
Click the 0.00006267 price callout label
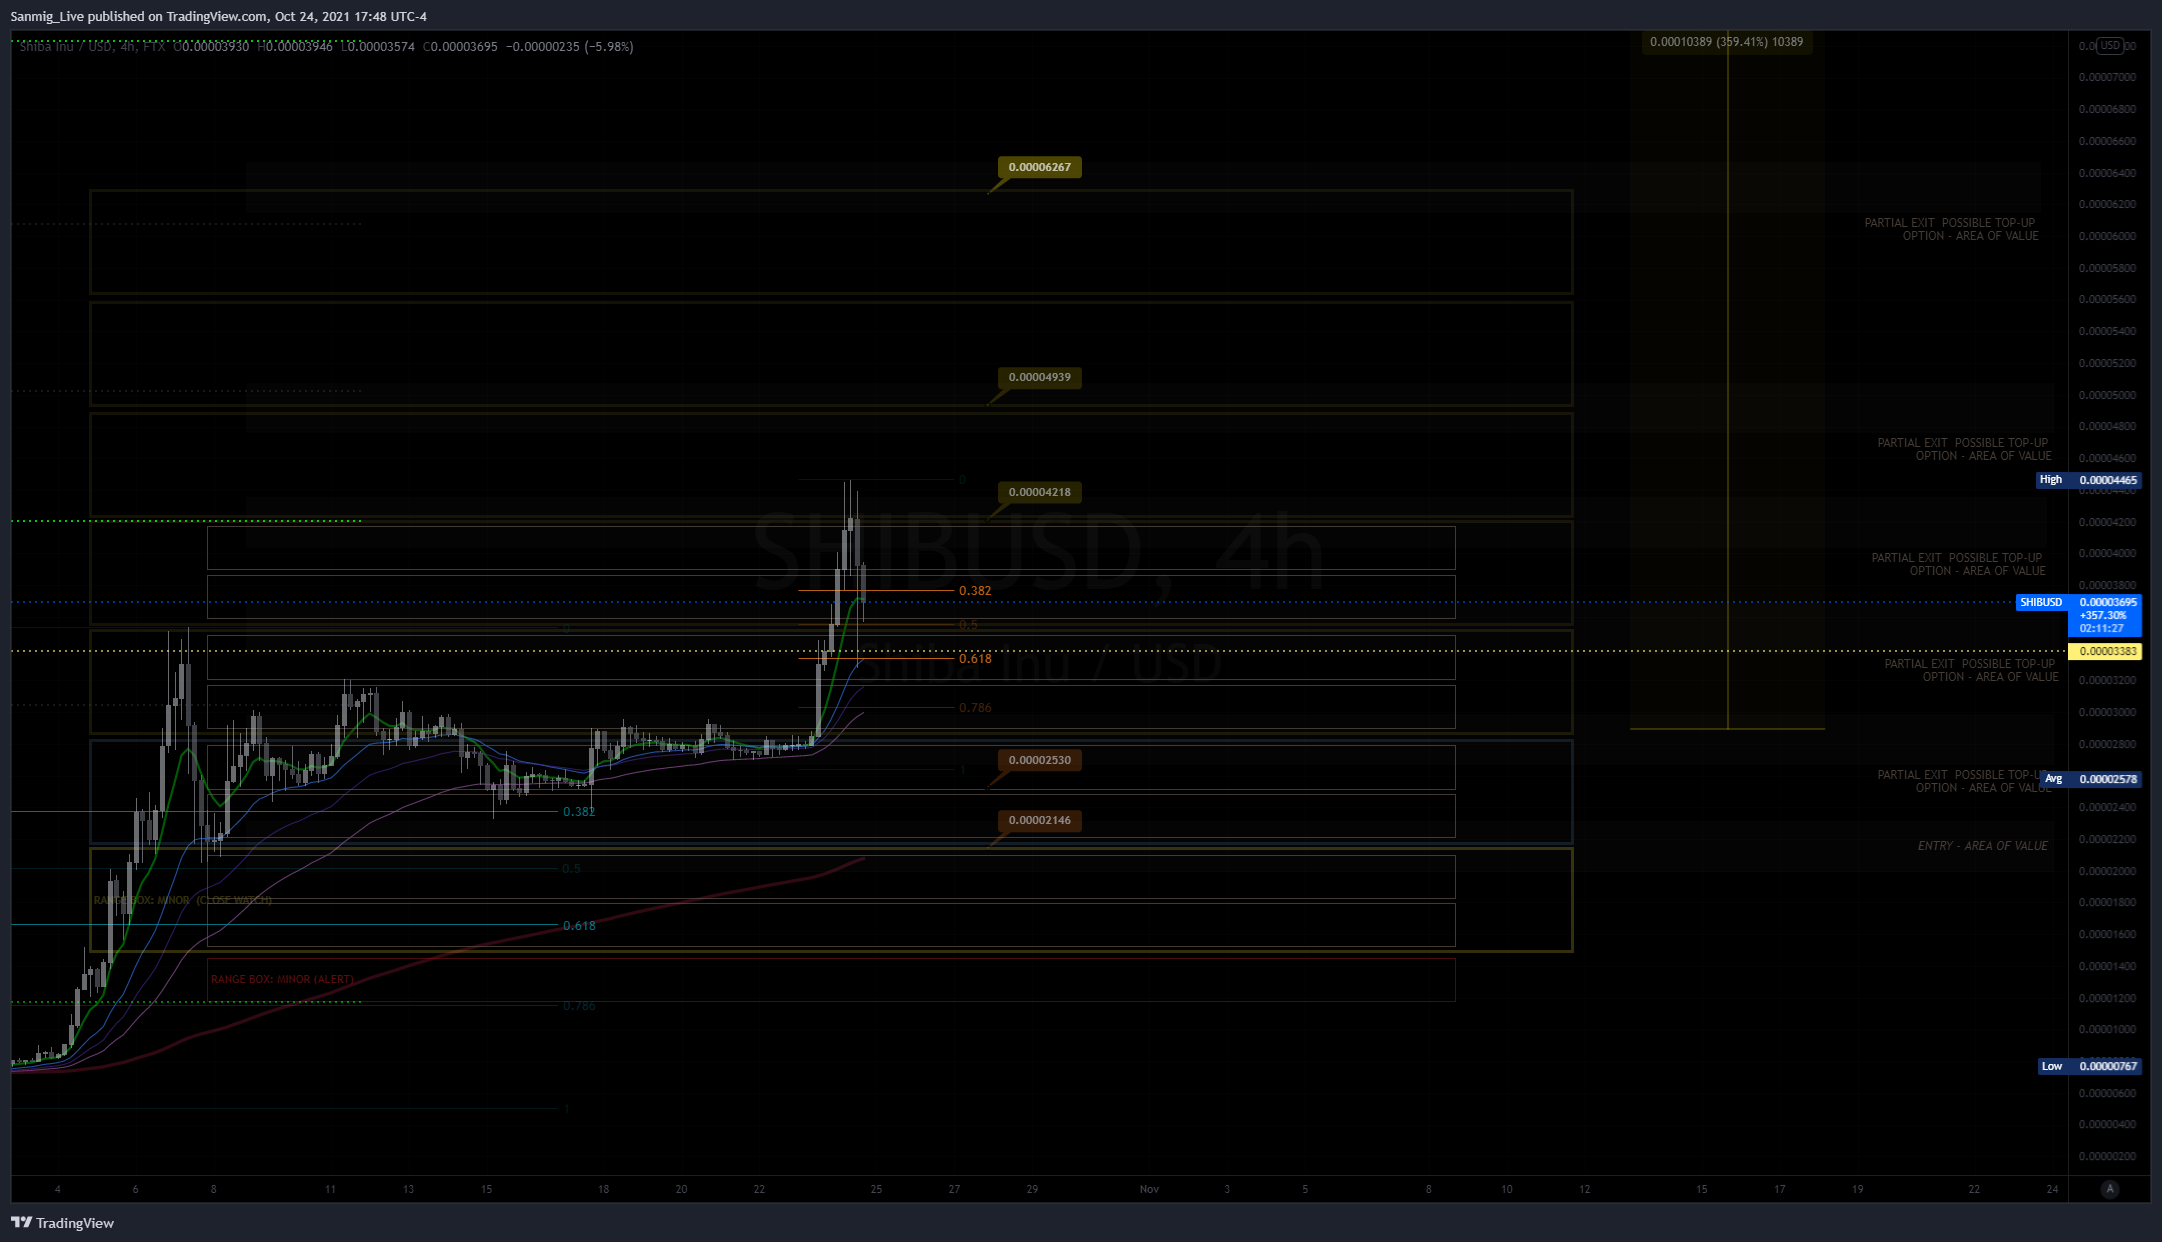[1040, 167]
